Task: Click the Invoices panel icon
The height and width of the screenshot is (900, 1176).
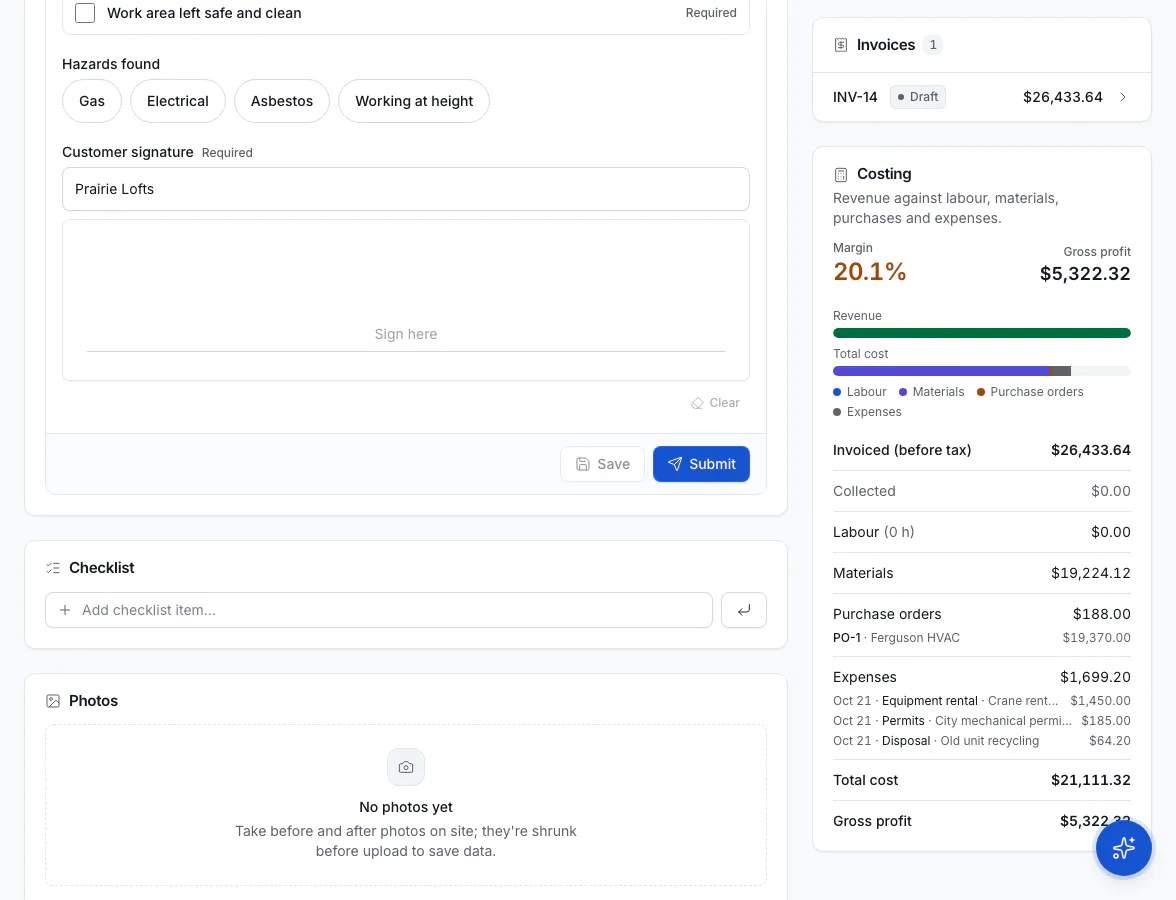Action: [841, 45]
